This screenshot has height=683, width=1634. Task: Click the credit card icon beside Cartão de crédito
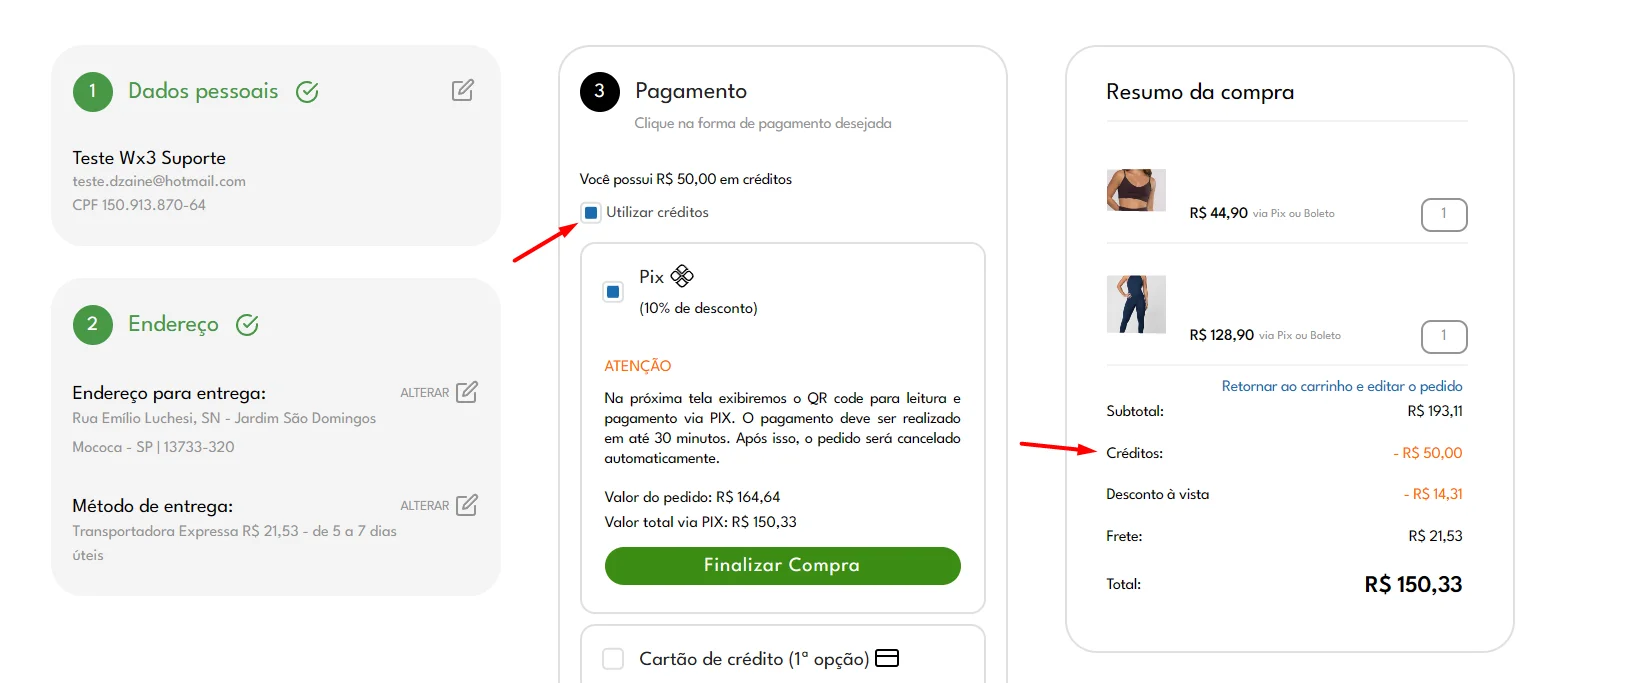click(887, 658)
